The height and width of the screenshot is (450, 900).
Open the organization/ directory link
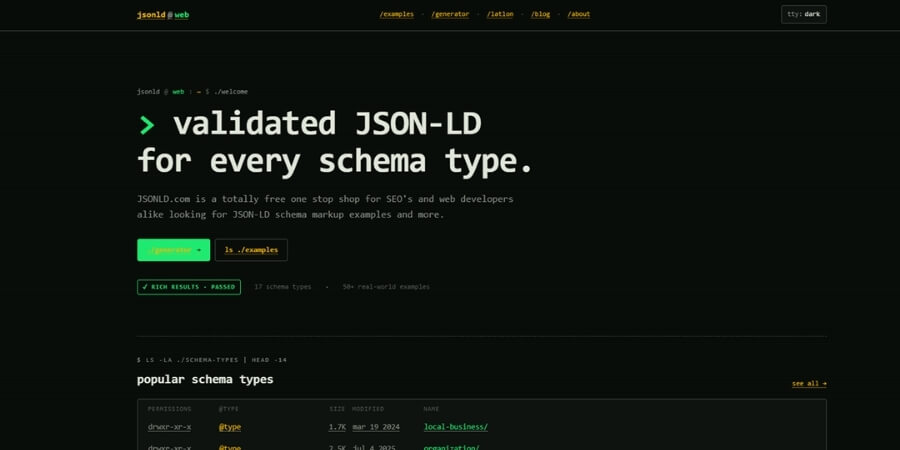(x=451, y=448)
